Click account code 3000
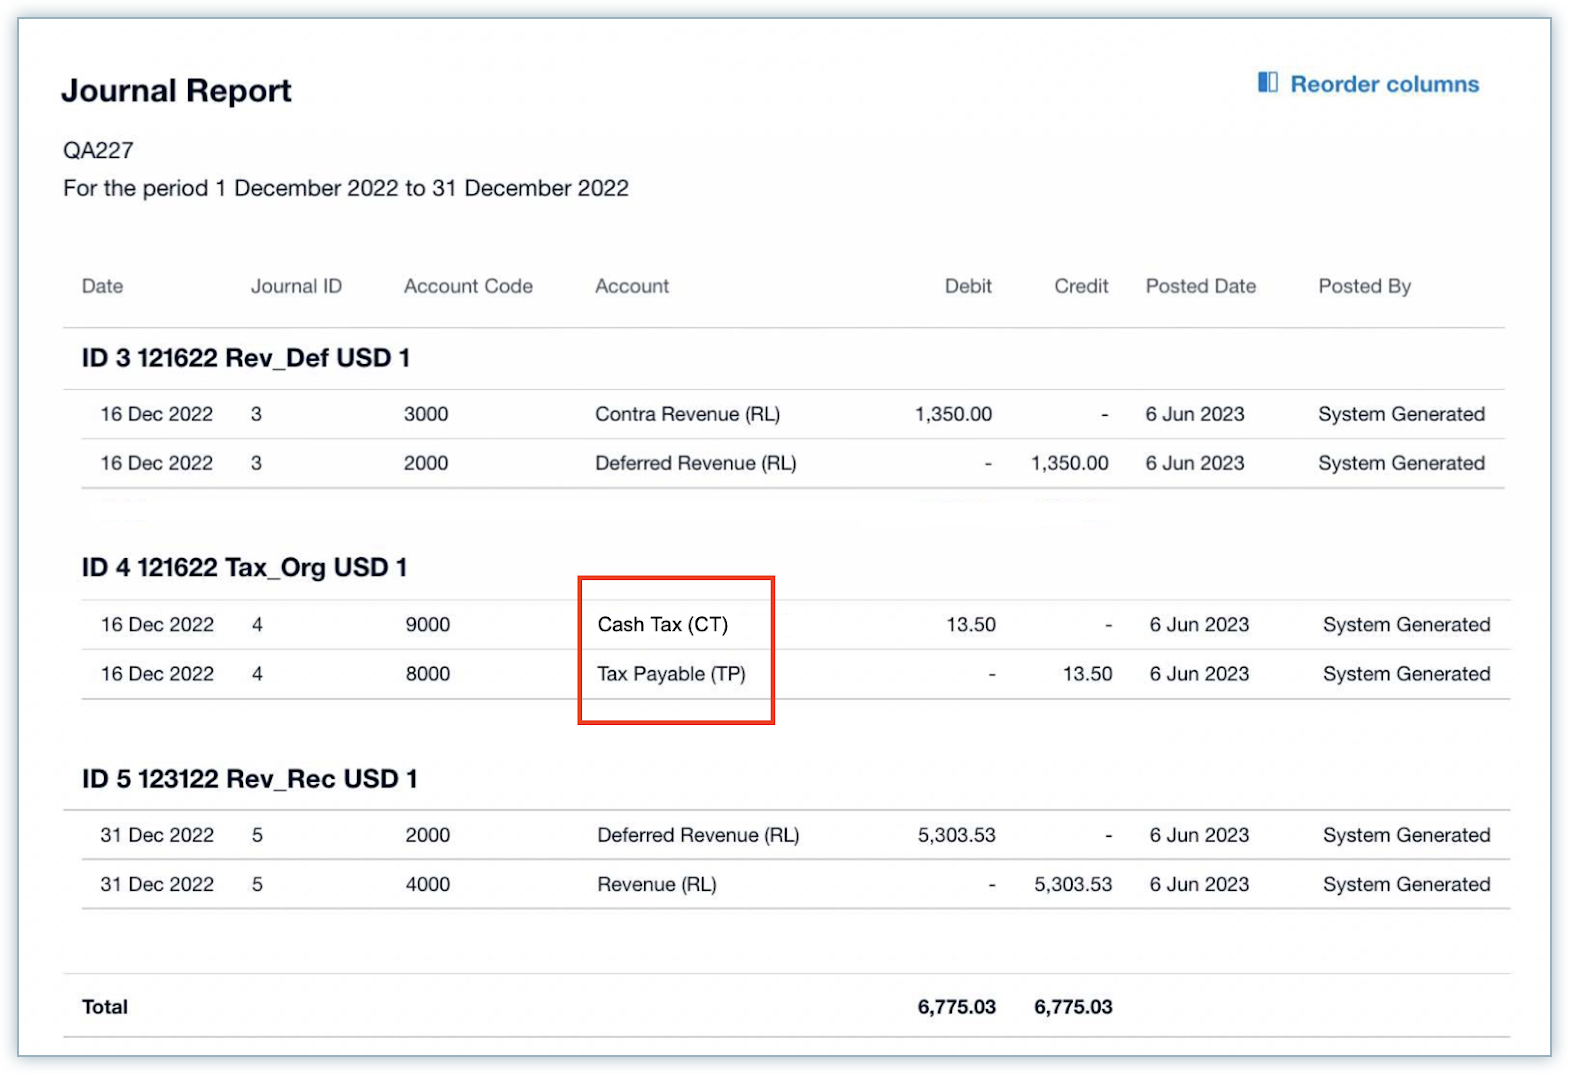This screenshot has width=1569, height=1074. coord(426,414)
